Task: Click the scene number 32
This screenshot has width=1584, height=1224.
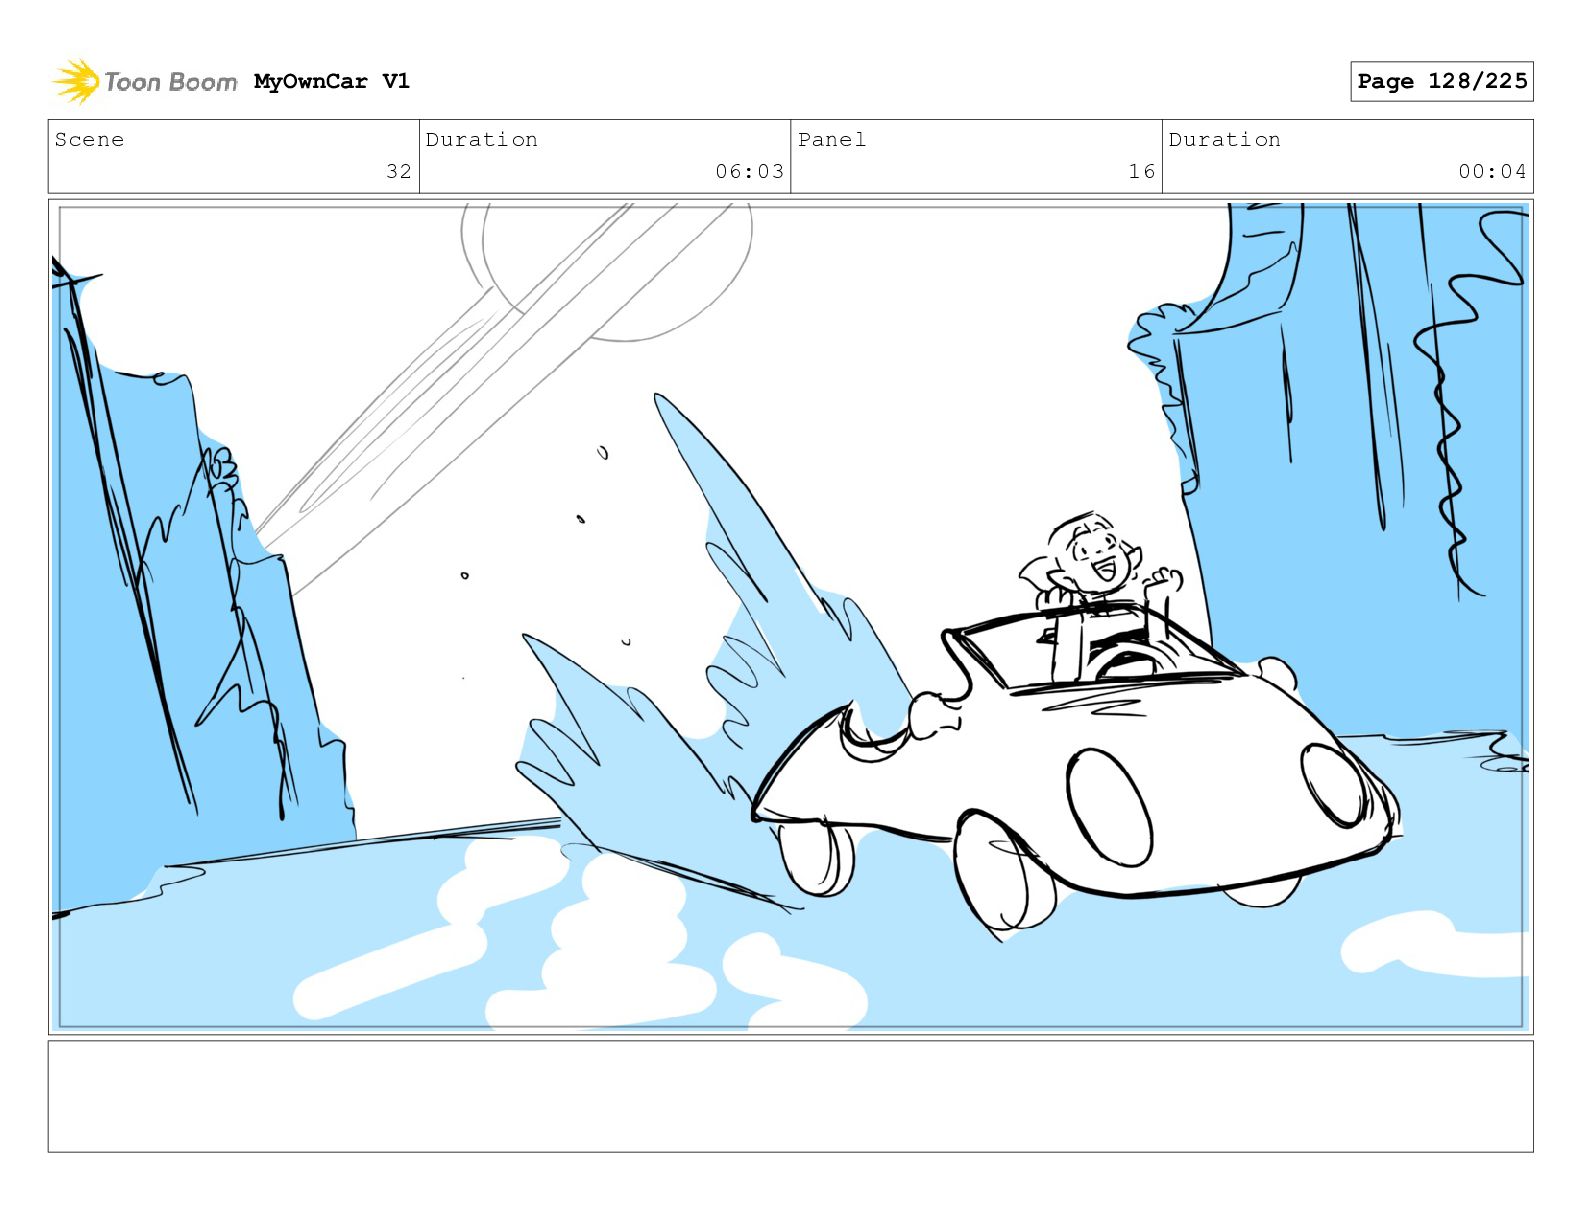Action: [398, 171]
